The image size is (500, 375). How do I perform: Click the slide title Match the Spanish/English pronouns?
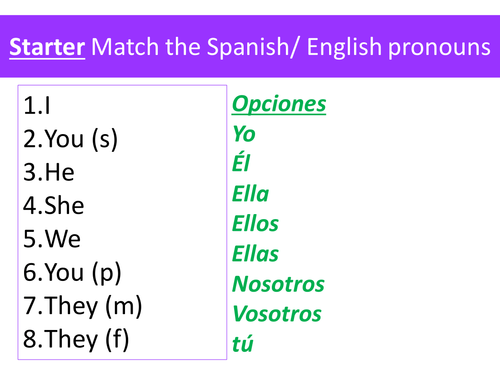point(291,47)
